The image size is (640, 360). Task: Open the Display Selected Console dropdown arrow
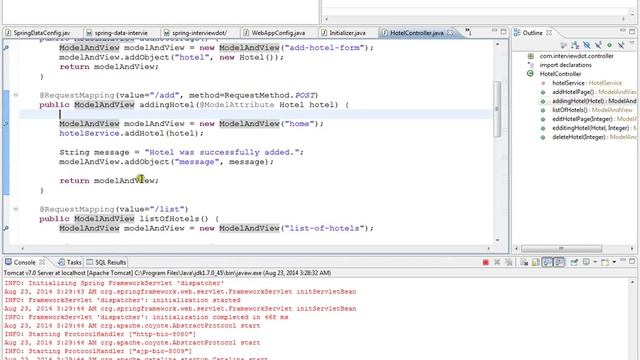tap(595, 262)
